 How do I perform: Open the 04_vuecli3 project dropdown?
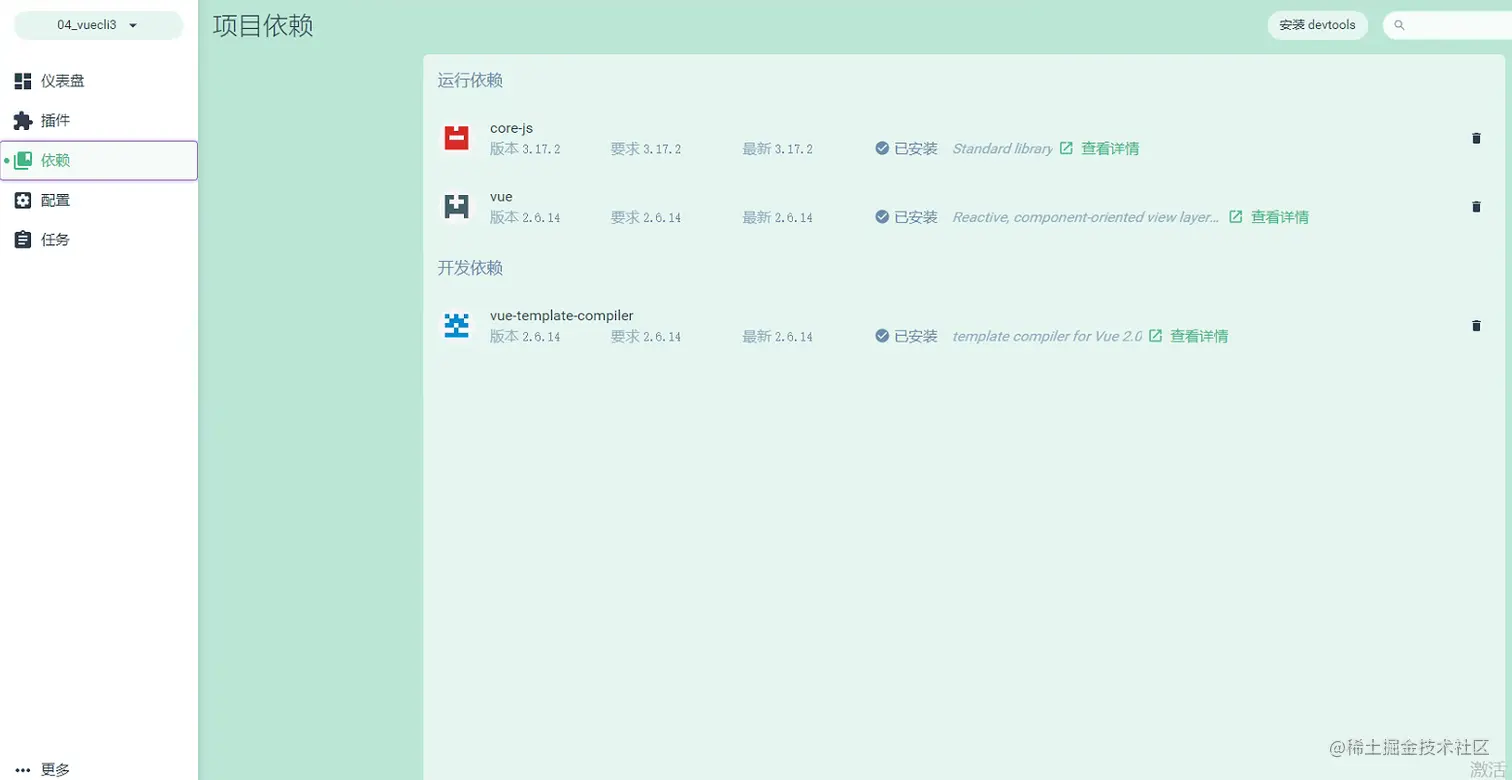[98, 25]
